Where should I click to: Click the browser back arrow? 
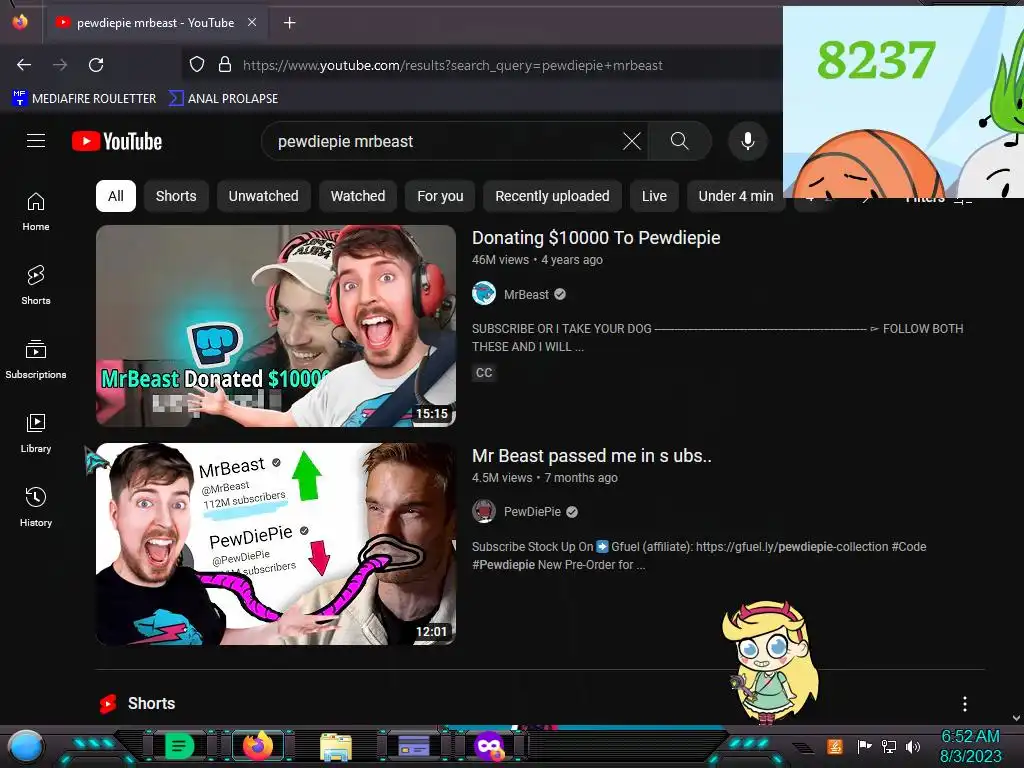[x=24, y=65]
